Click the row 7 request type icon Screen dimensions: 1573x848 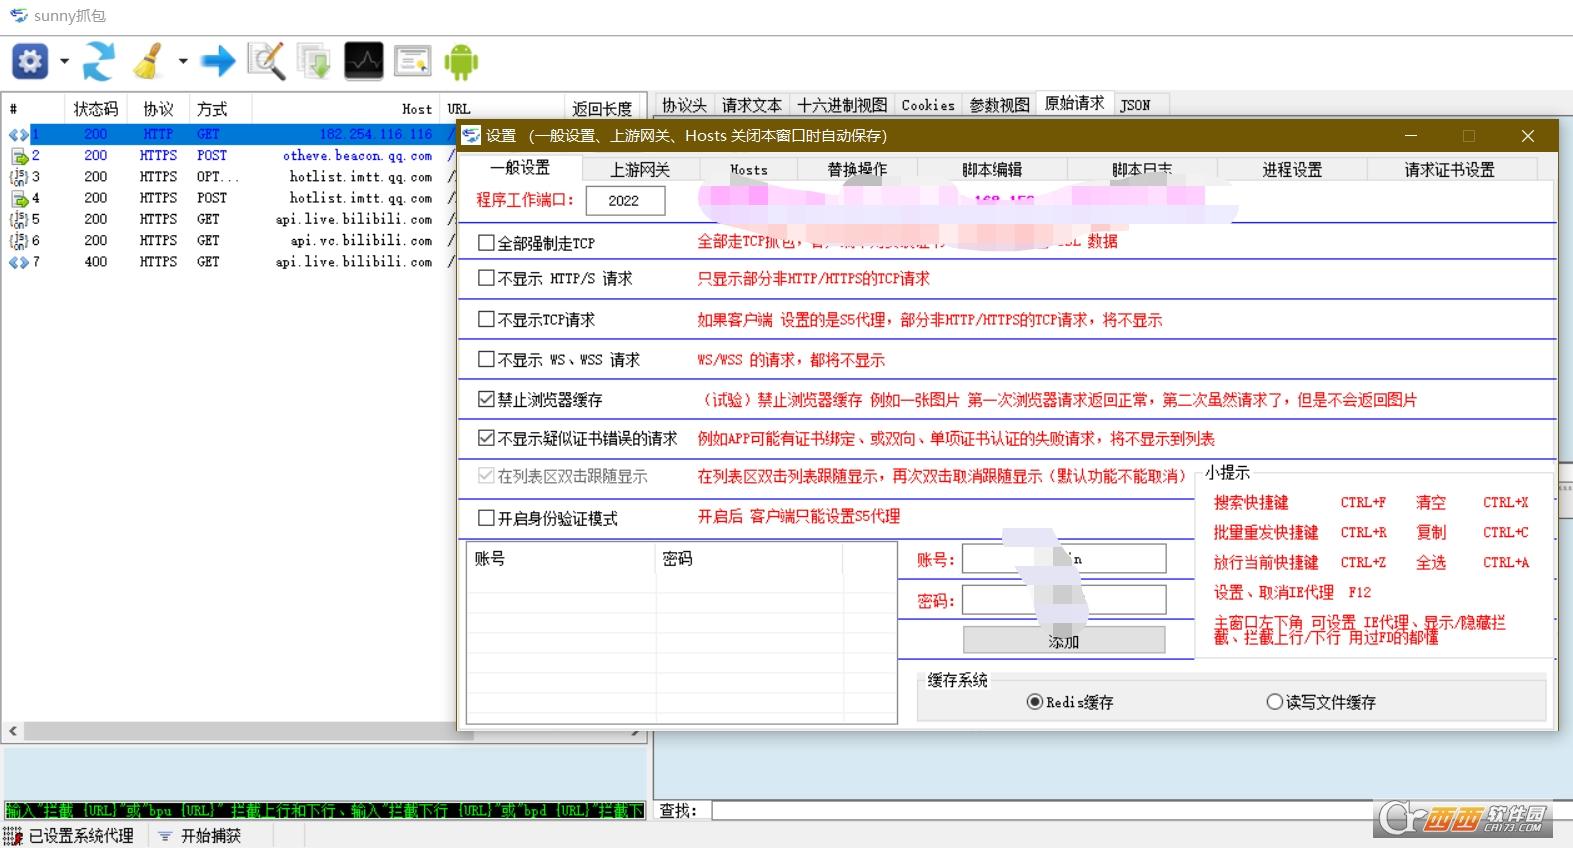tap(18, 262)
